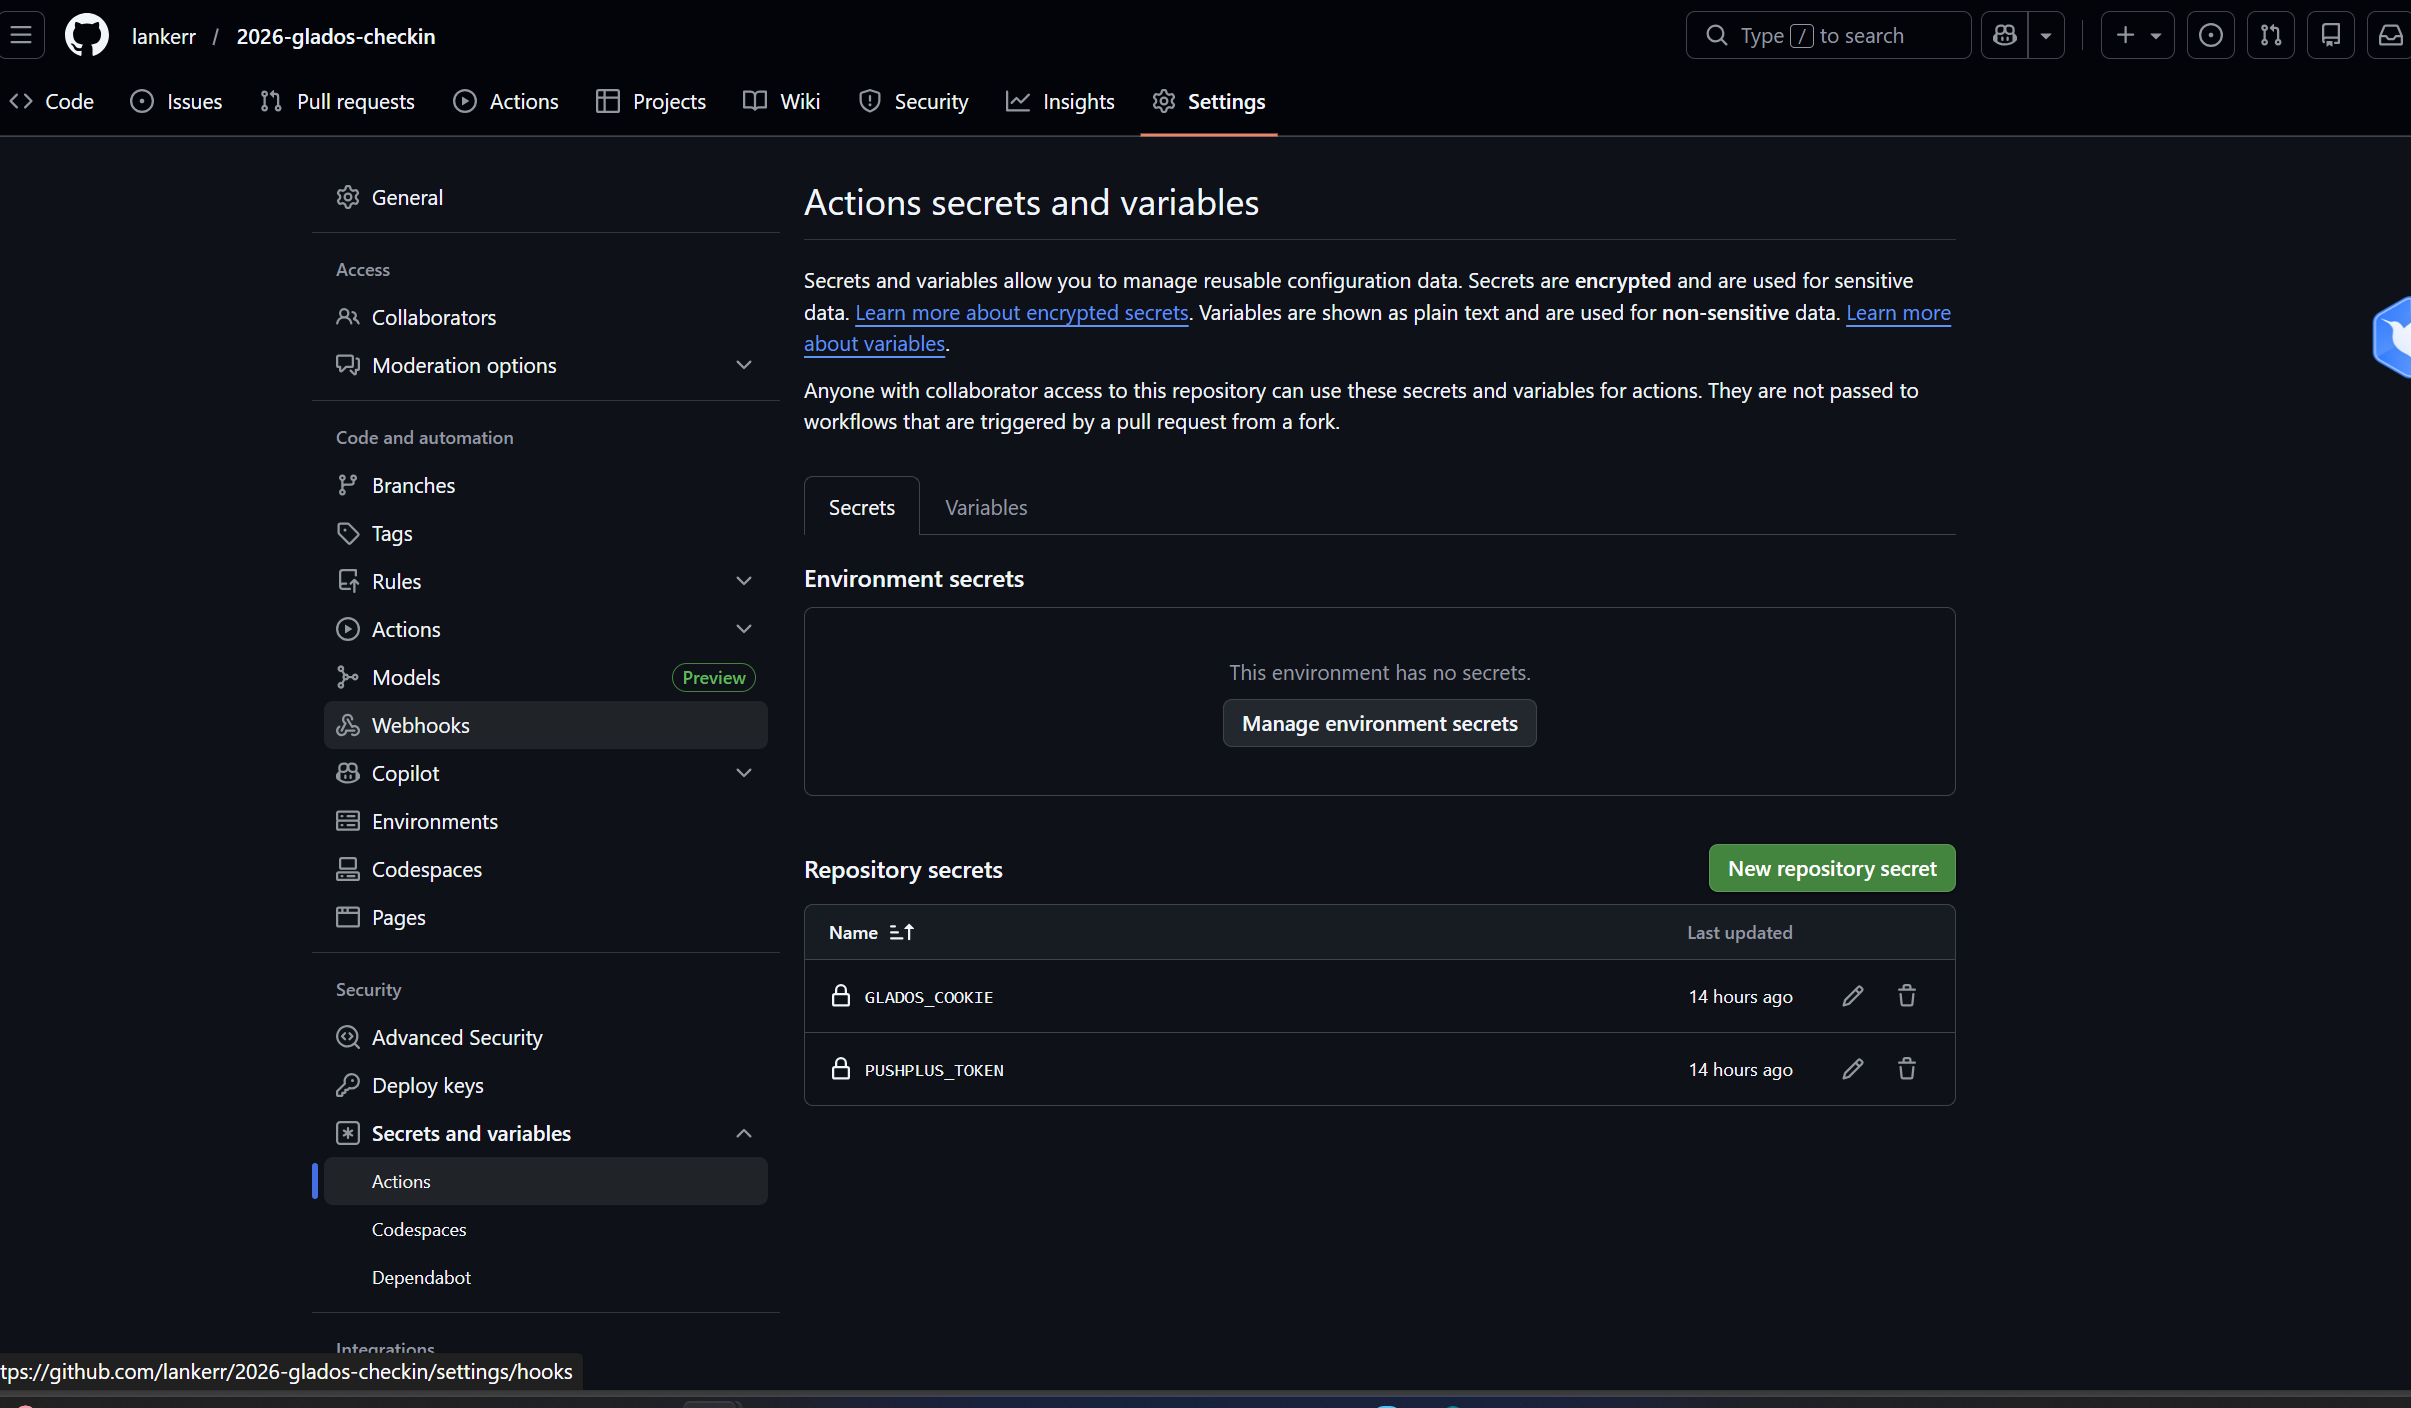Click the people icon next to Collaborators
The image size is (2411, 1408).
coord(348,317)
